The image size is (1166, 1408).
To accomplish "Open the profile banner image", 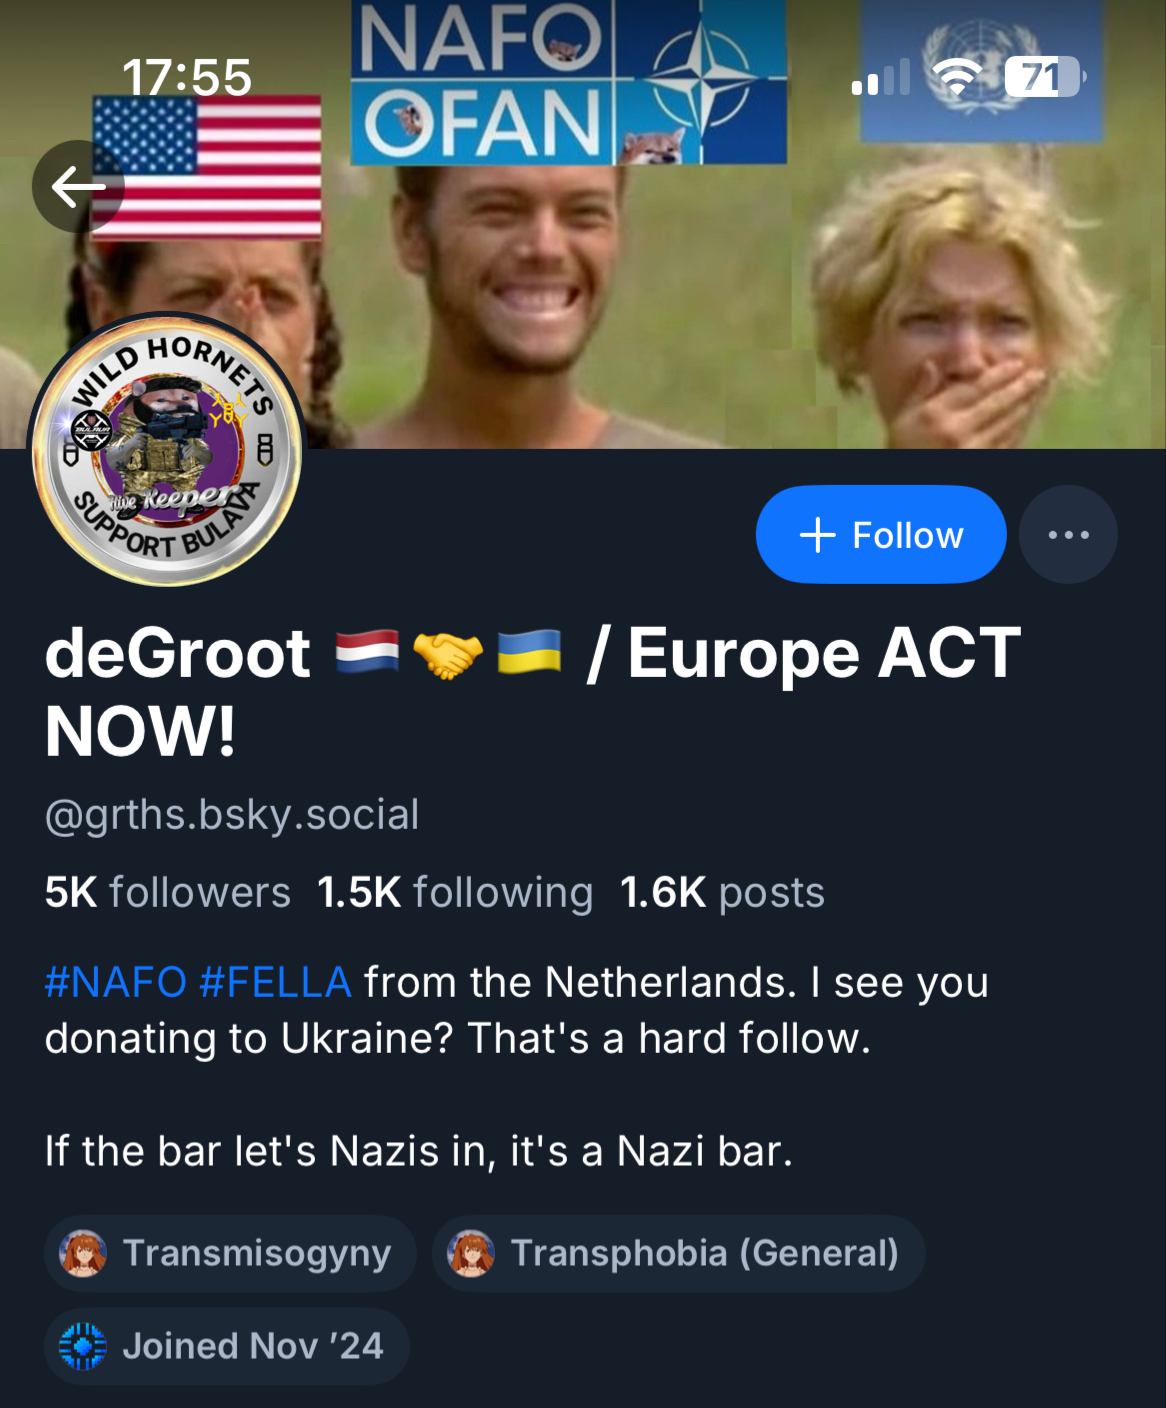I will point(583,224).
